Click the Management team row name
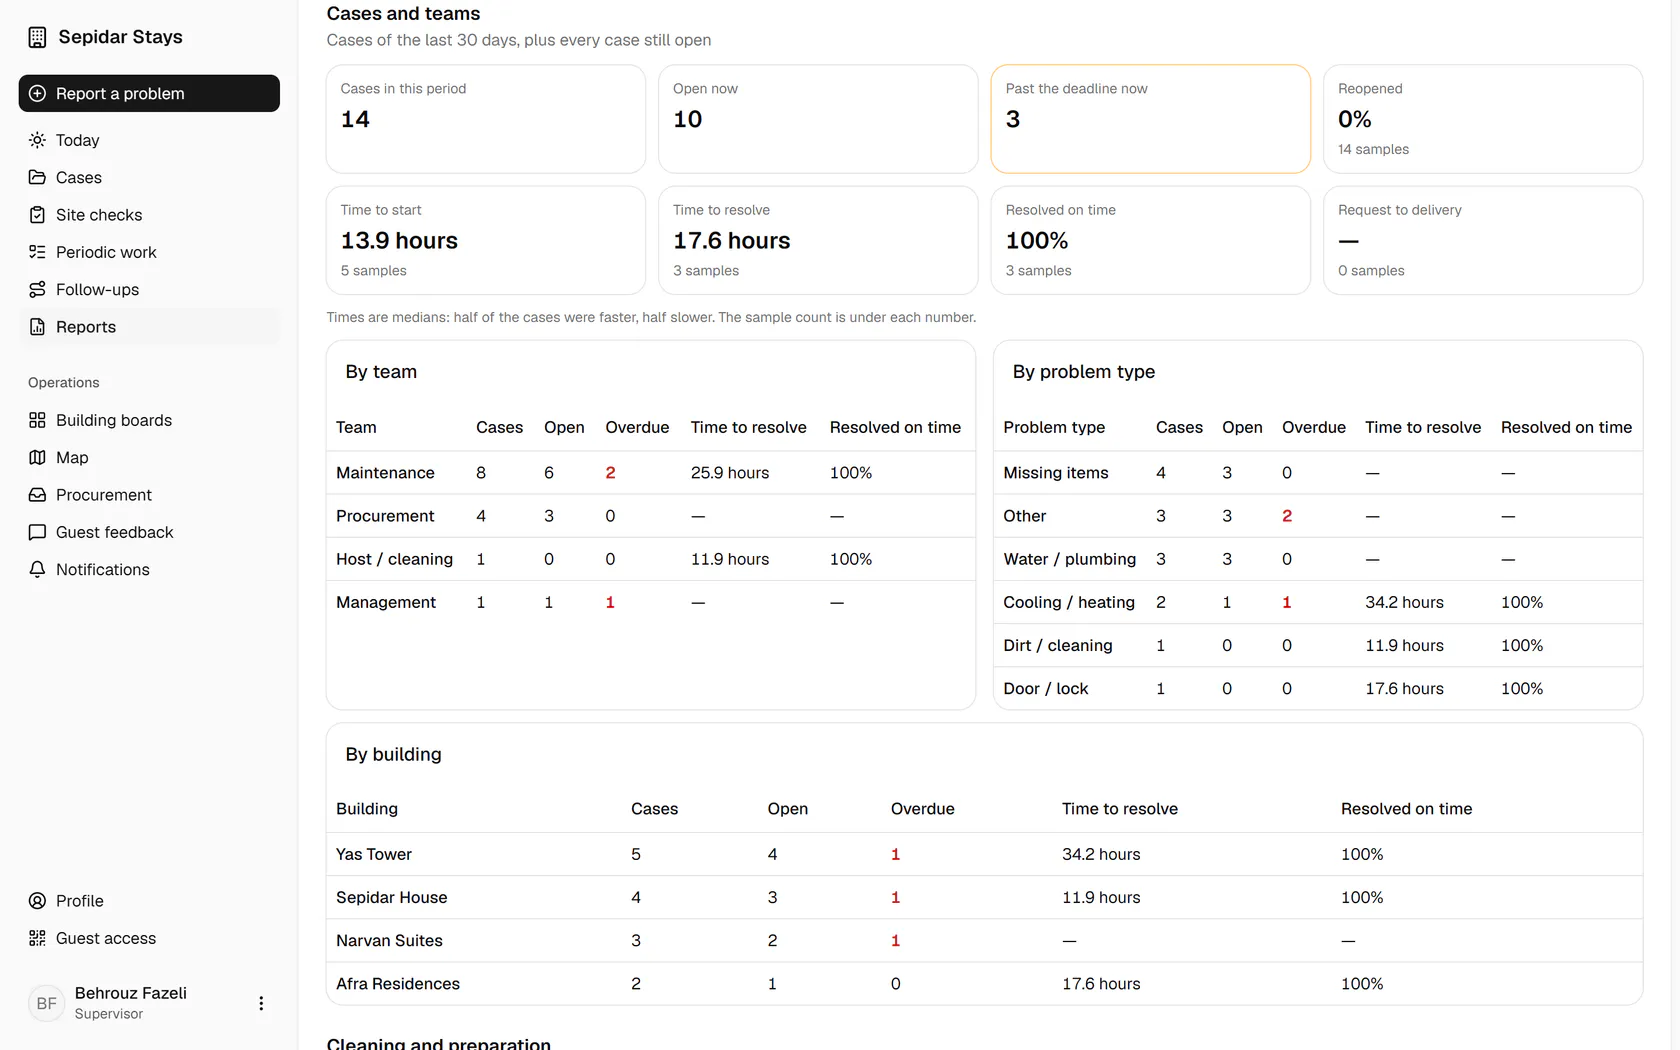Screen dimensions: 1680x1050 (x=386, y=602)
